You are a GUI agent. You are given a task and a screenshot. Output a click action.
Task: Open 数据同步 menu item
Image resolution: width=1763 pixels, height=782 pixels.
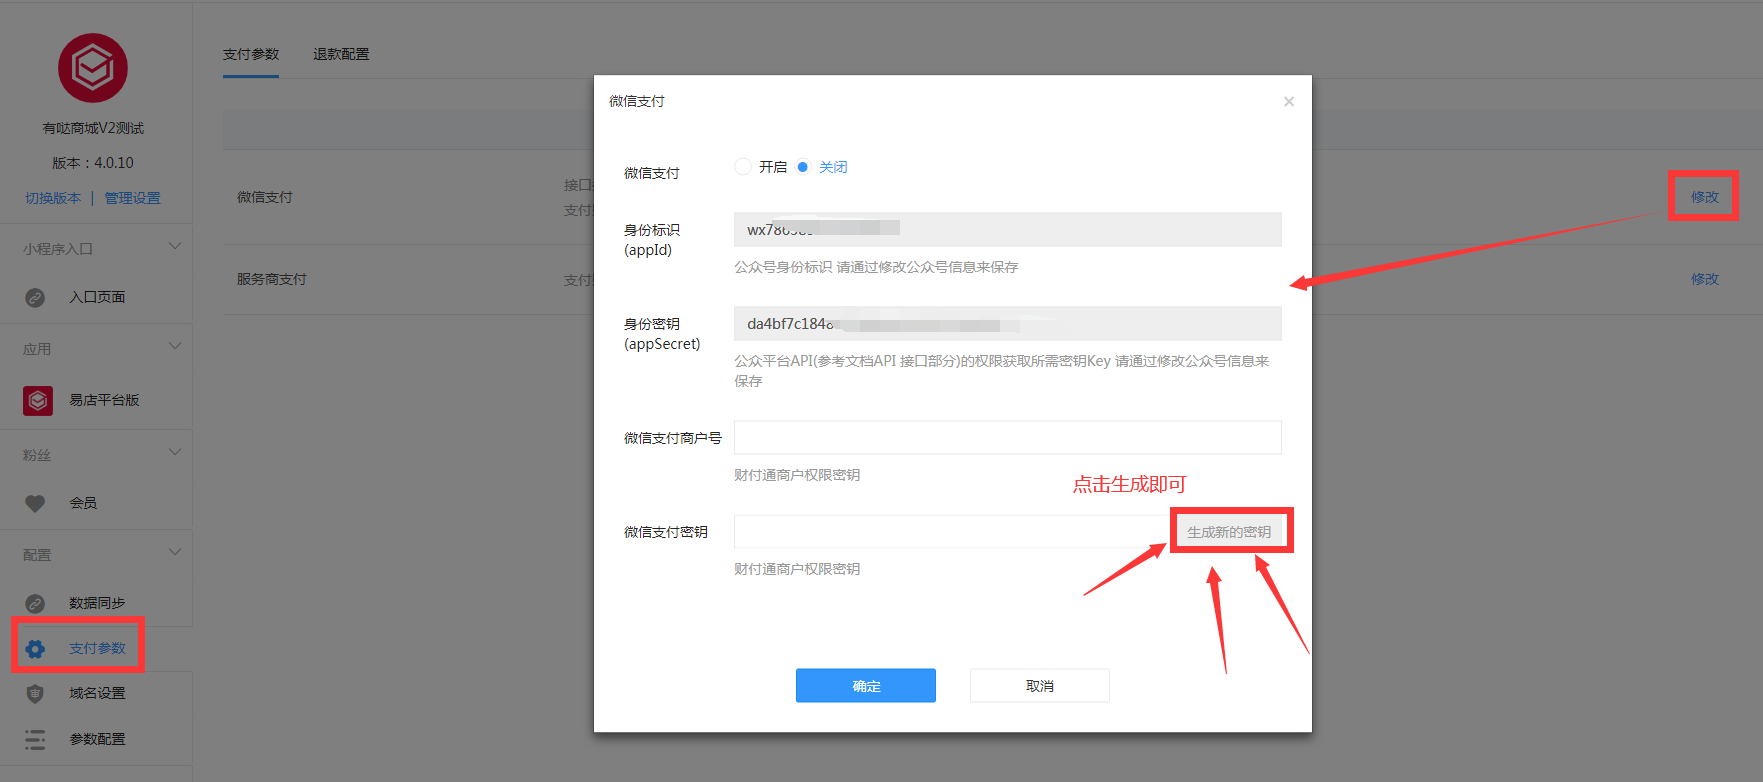coord(96,603)
